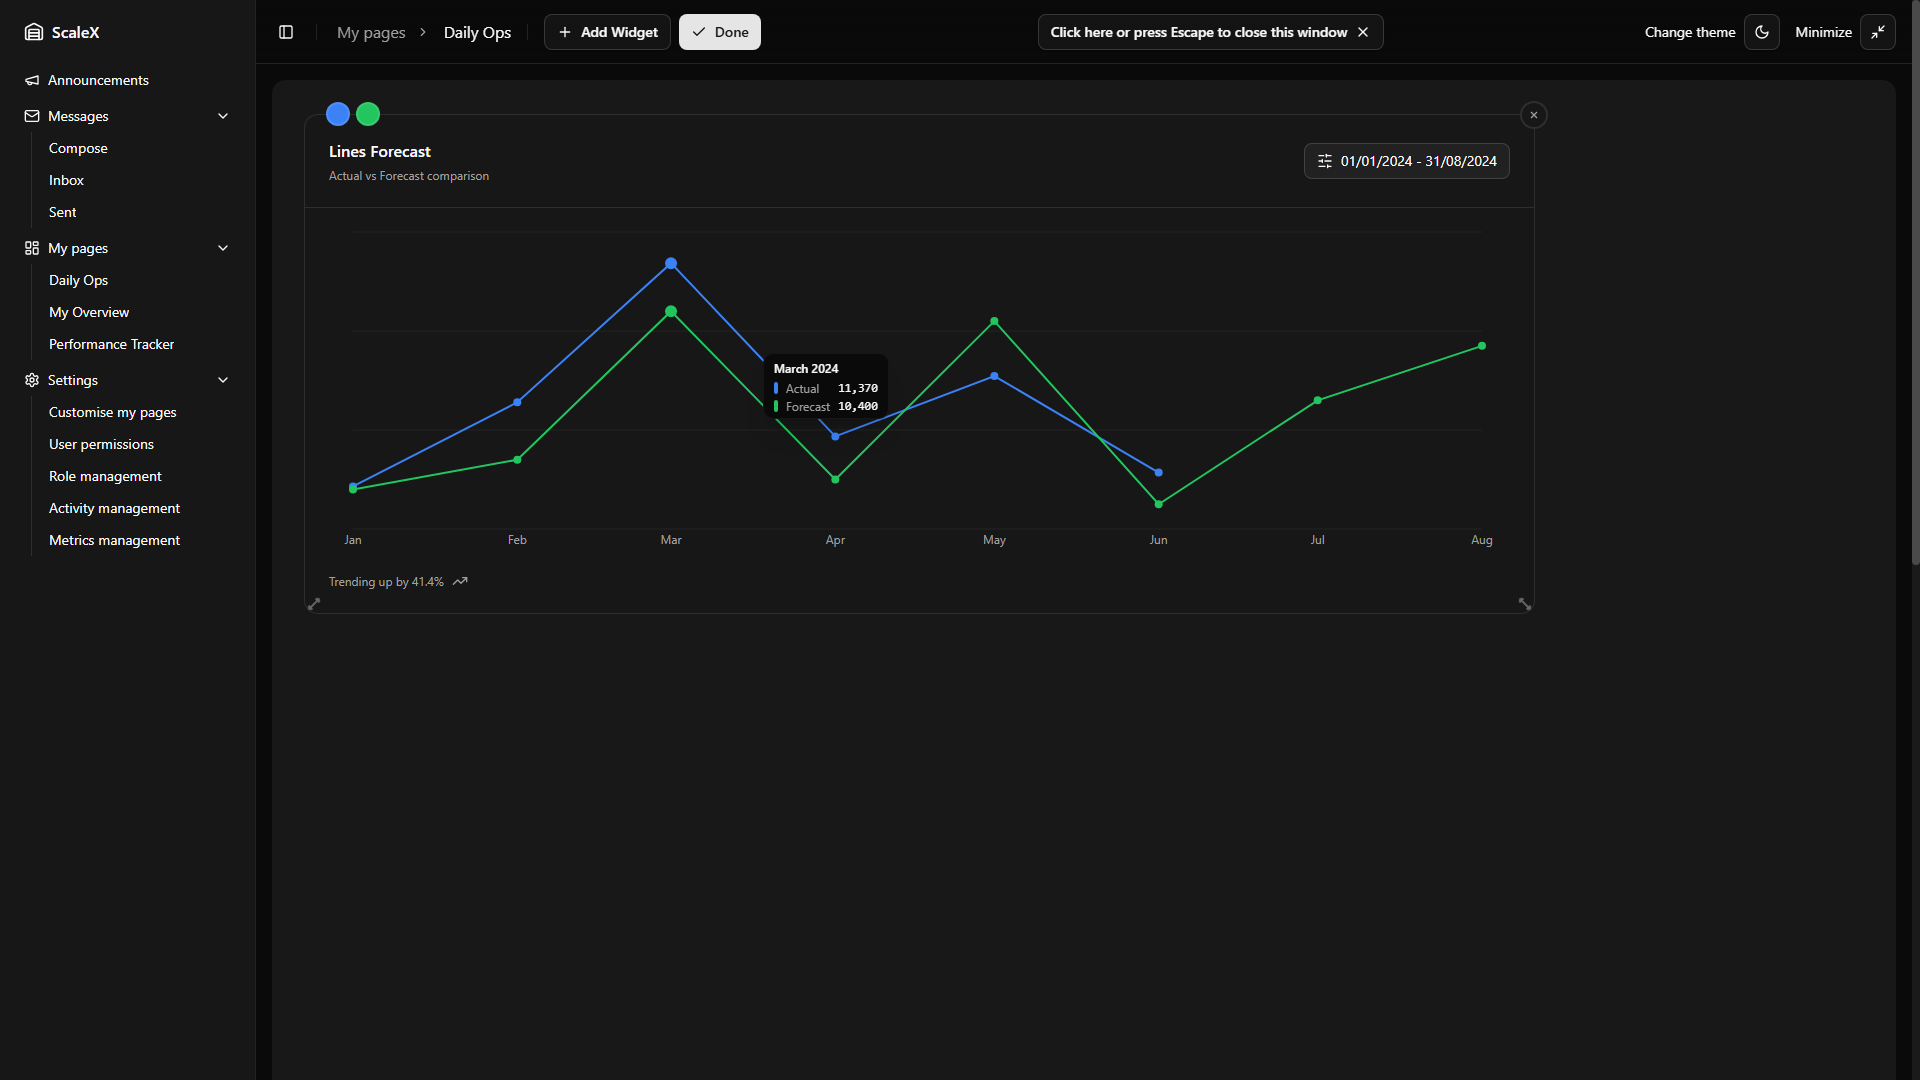Click the trending up arrow icon

click(x=460, y=581)
